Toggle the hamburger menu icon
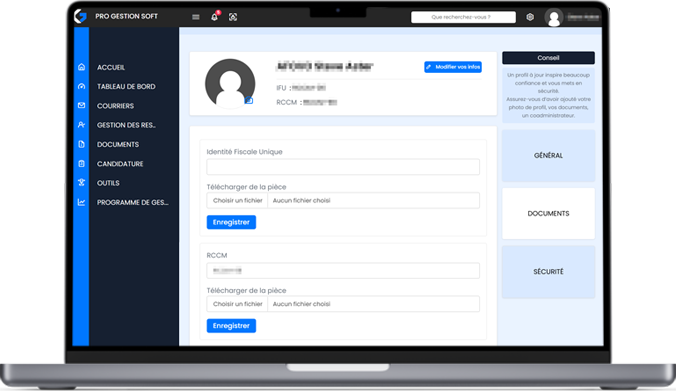The width and height of the screenshot is (676, 391). click(x=196, y=17)
